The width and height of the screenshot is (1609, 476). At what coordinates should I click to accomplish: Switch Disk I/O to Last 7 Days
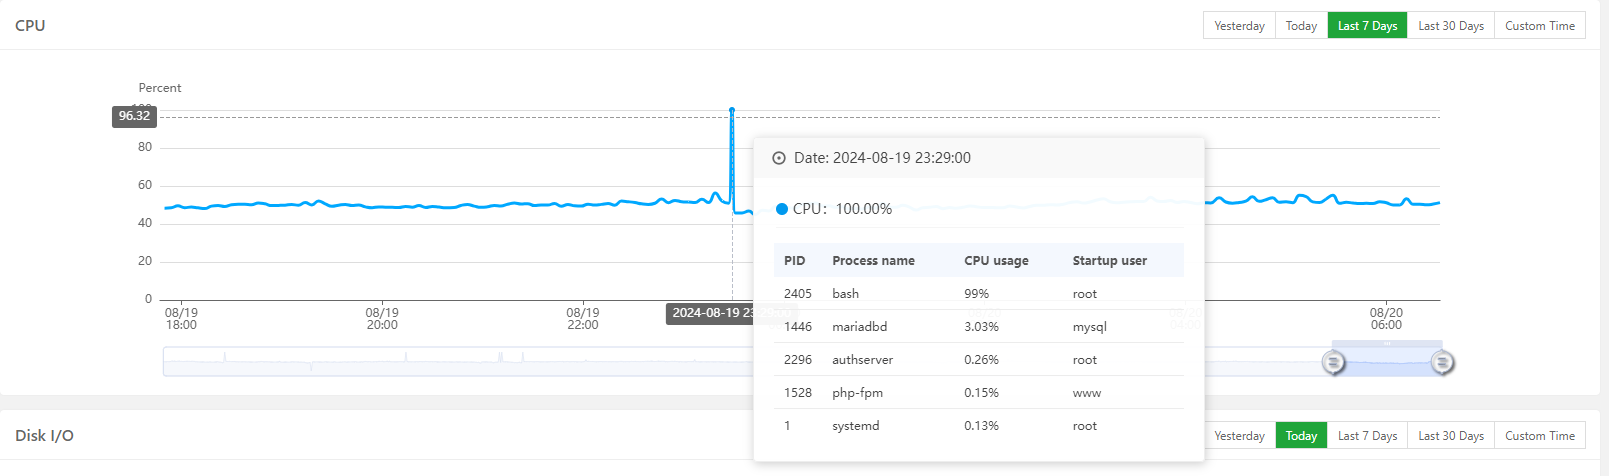coord(1367,436)
